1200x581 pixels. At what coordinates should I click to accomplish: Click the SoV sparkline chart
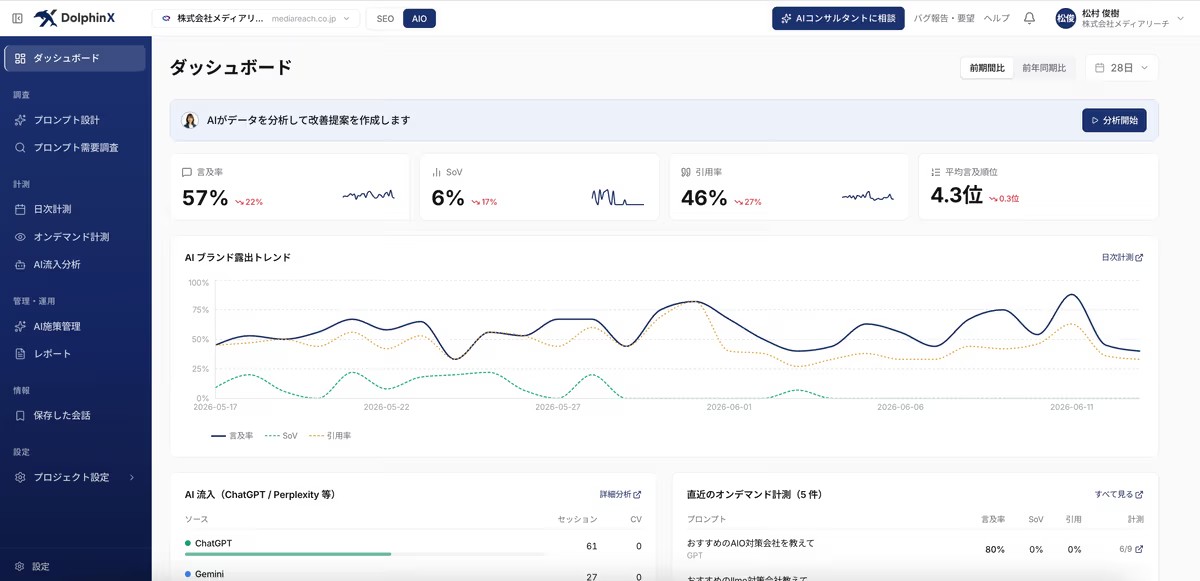click(617, 197)
